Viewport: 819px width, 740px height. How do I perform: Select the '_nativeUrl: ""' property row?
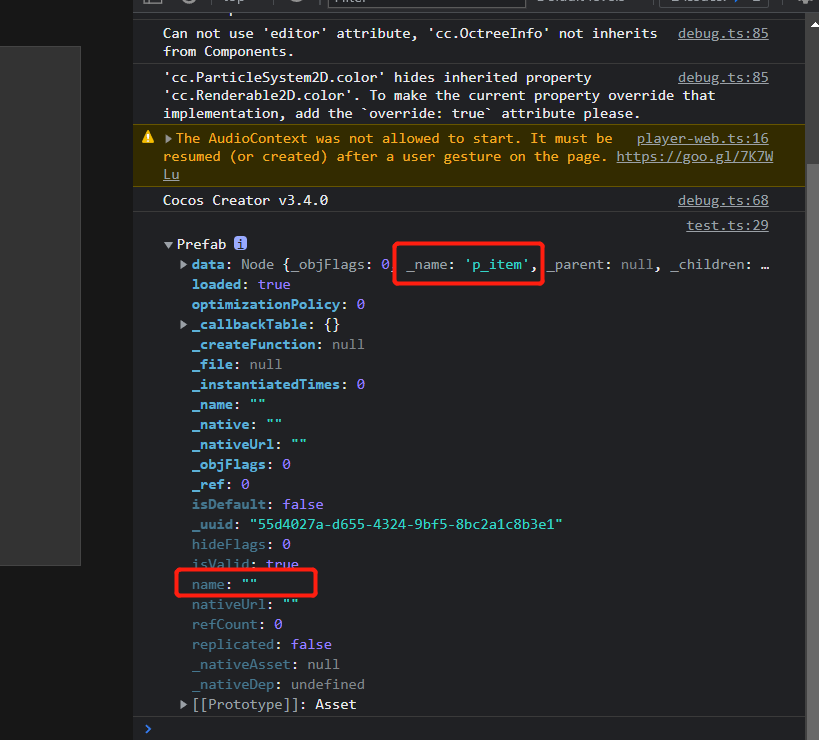click(249, 444)
